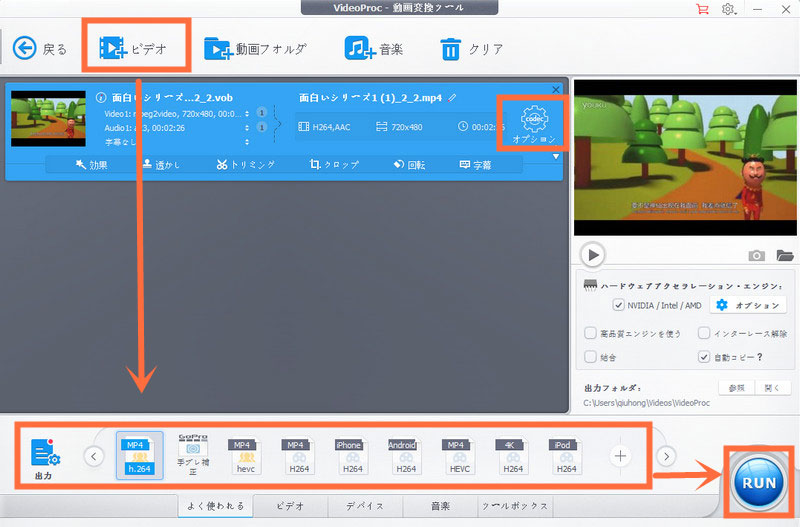Expand the video item toolbar arrow
The height and width of the screenshot is (527, 800).
[x=556, y=157]
